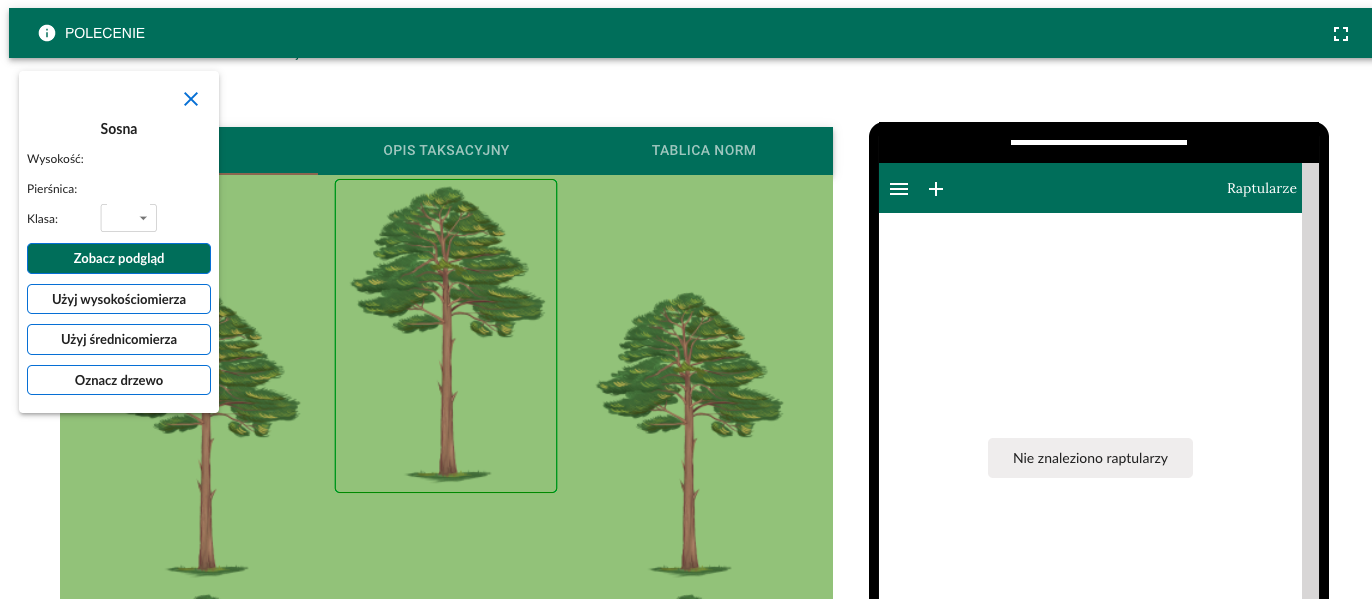Select the highlighted pine tree in center

(x=446, y=336)
